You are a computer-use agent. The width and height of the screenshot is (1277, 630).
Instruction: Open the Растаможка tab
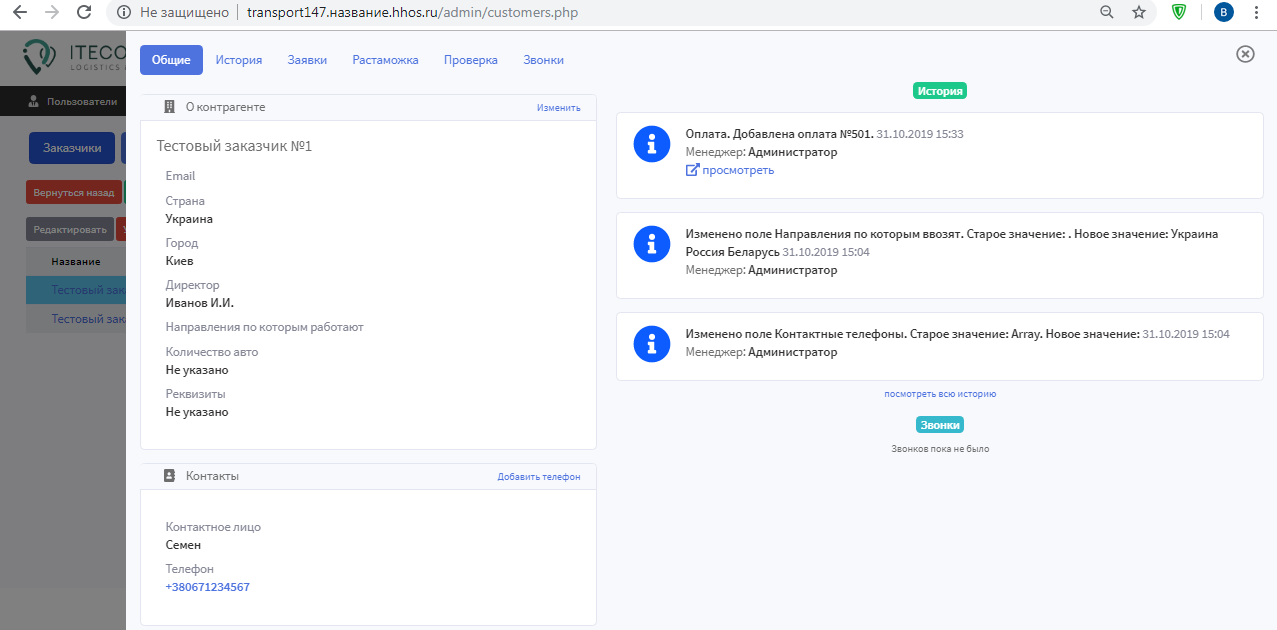385,60
